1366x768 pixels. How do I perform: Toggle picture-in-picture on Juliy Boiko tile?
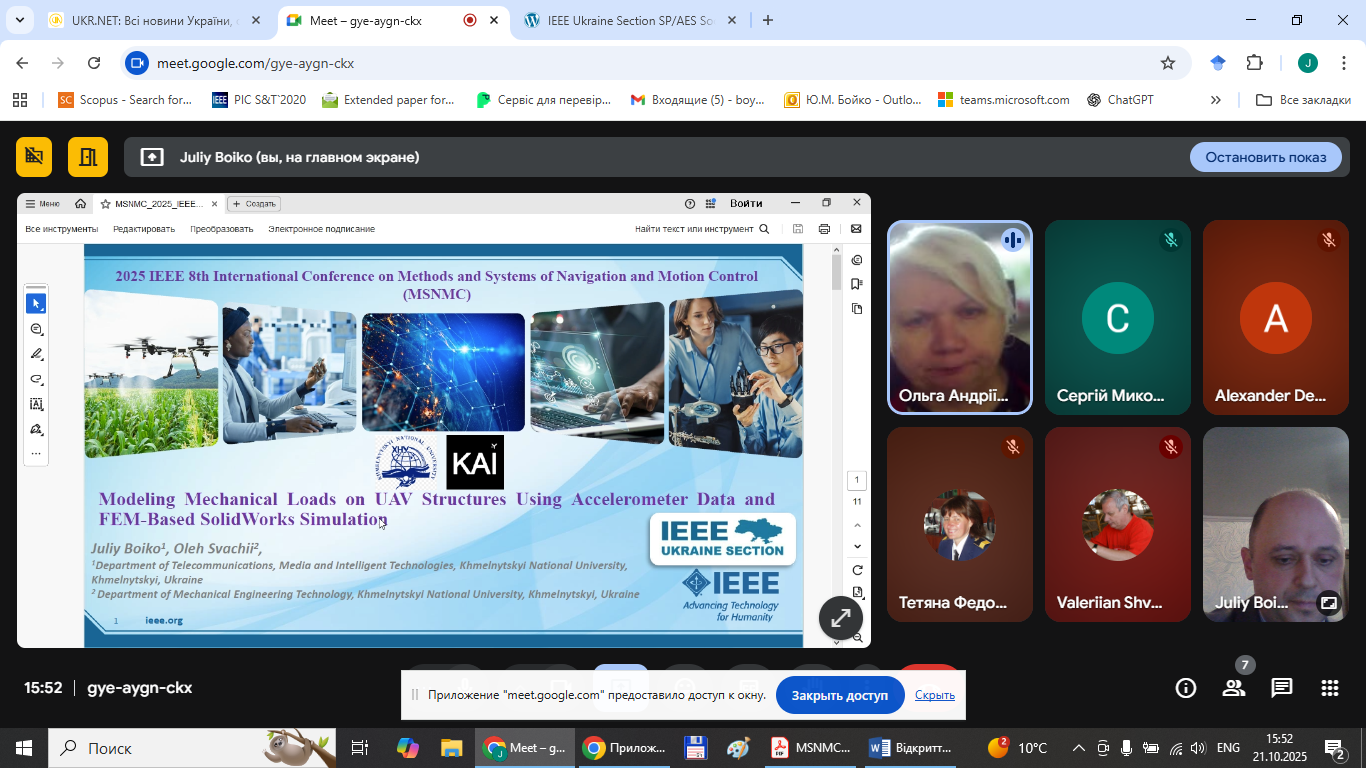pyautogui.click(x=1328, y=603)
